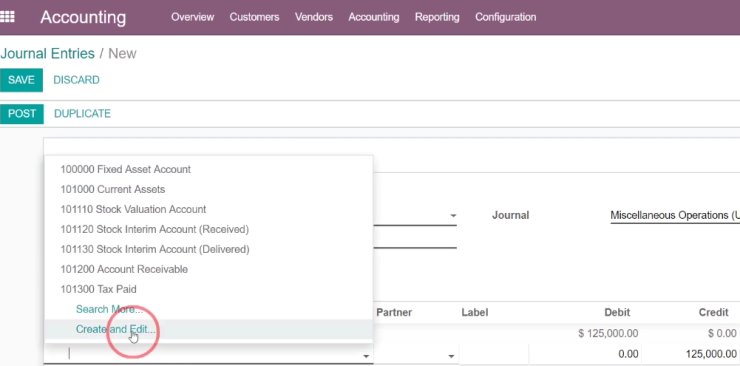This screenshot has width=740, height=366.
Task: Select 101200 Account Receivable option
Action: (x=208, y=269)
